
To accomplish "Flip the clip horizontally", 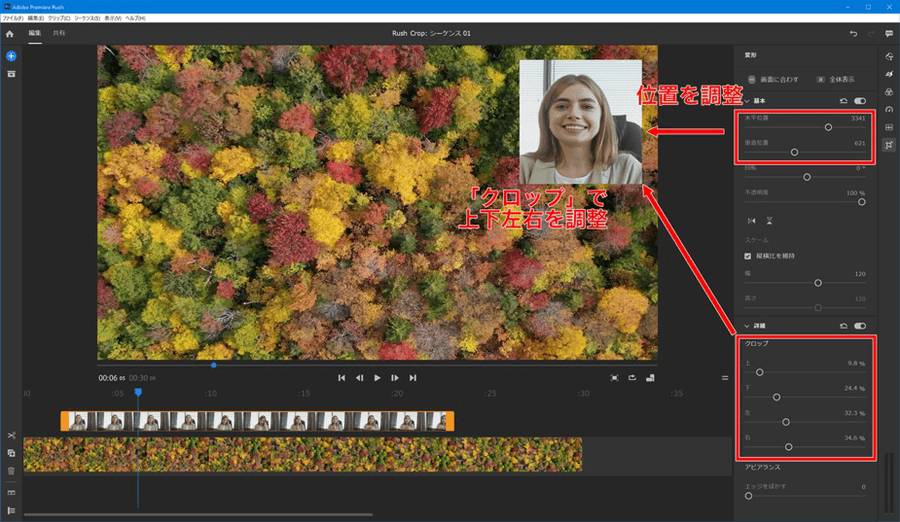I will 751,220.
